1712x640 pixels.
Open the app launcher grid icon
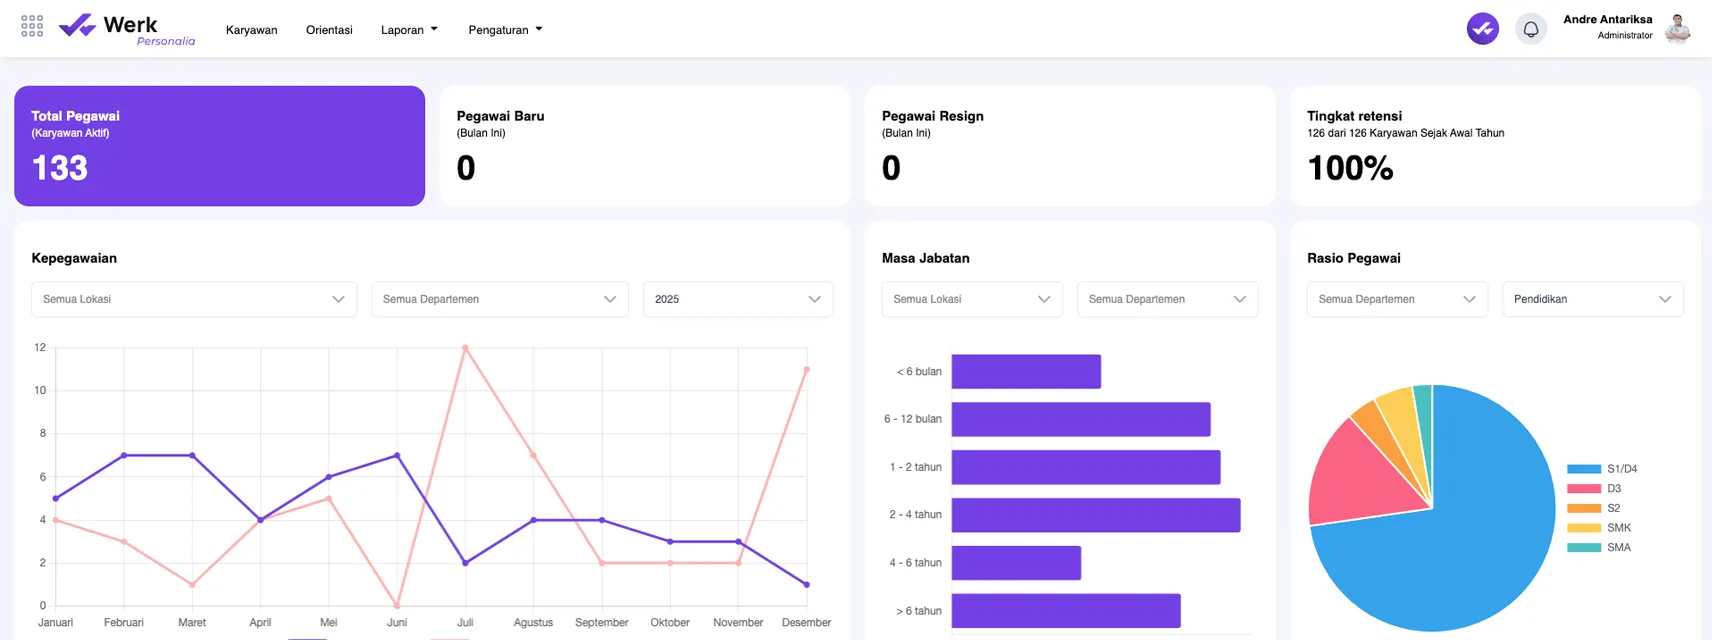tap(32, 26)
